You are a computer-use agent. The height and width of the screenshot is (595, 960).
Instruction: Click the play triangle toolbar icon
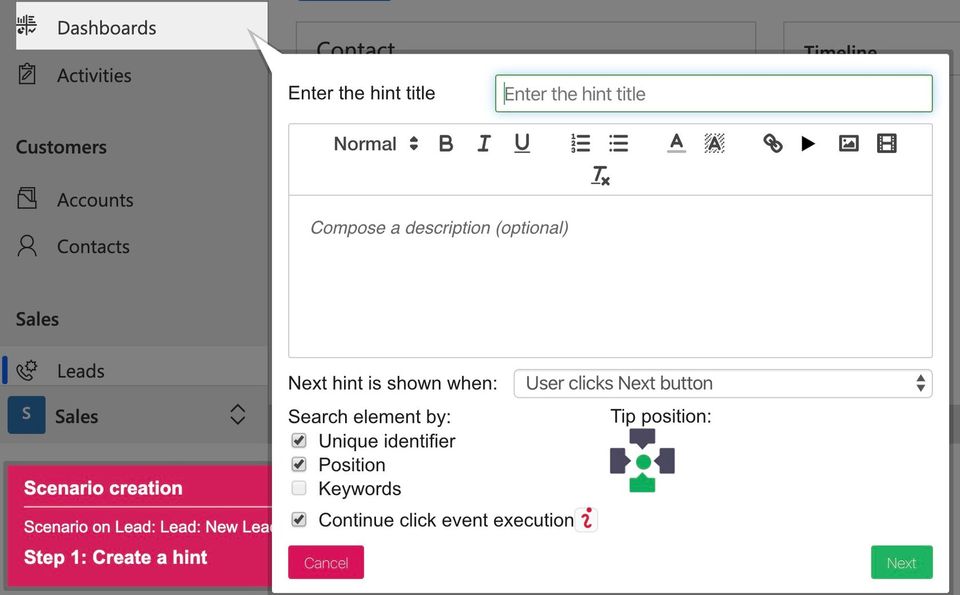pyautogui.click(x=808, y=144)
